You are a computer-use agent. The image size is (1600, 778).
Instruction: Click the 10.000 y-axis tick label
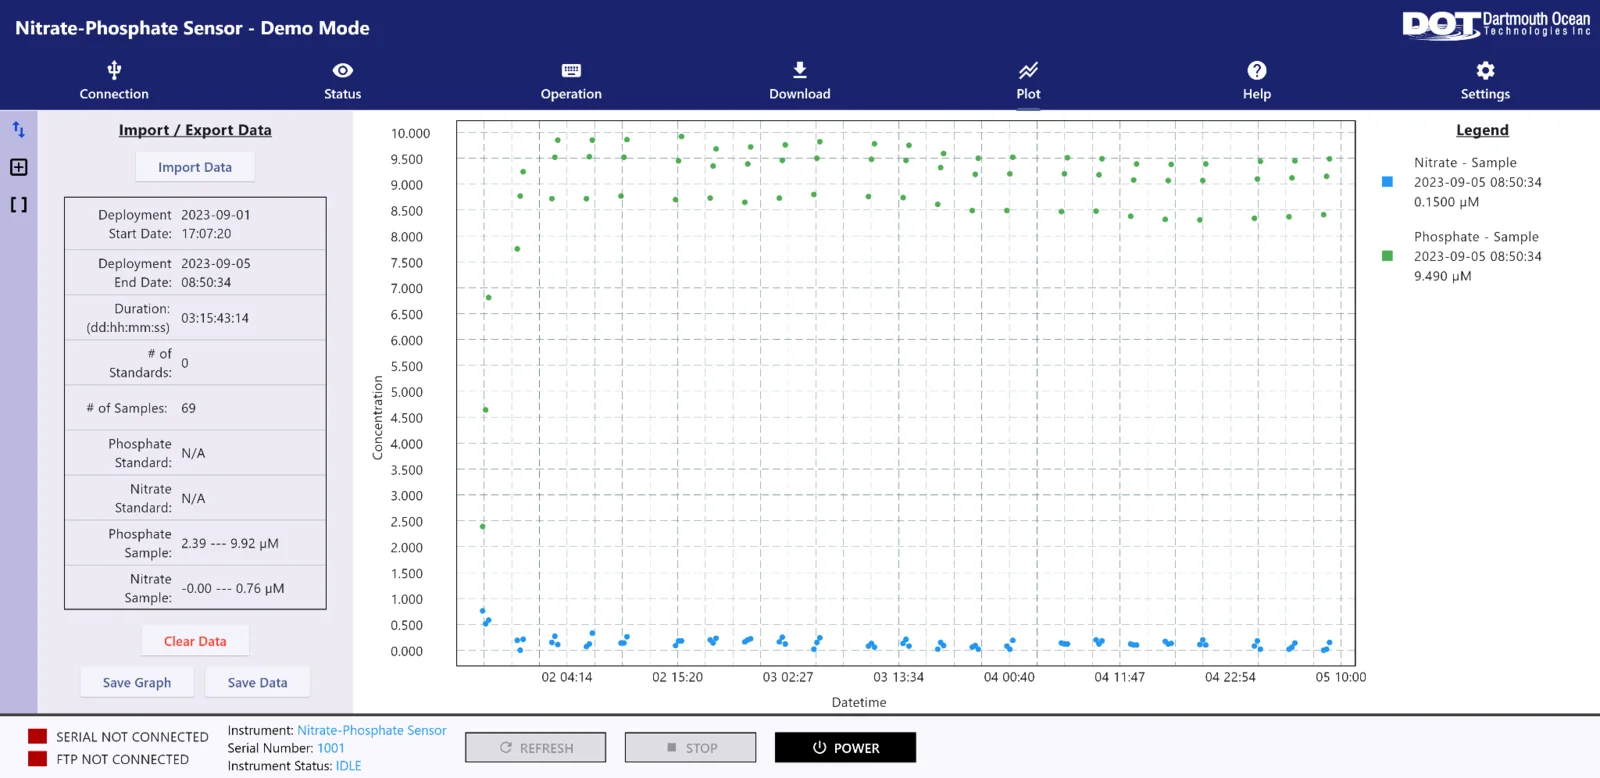click(x=410, y=133)
